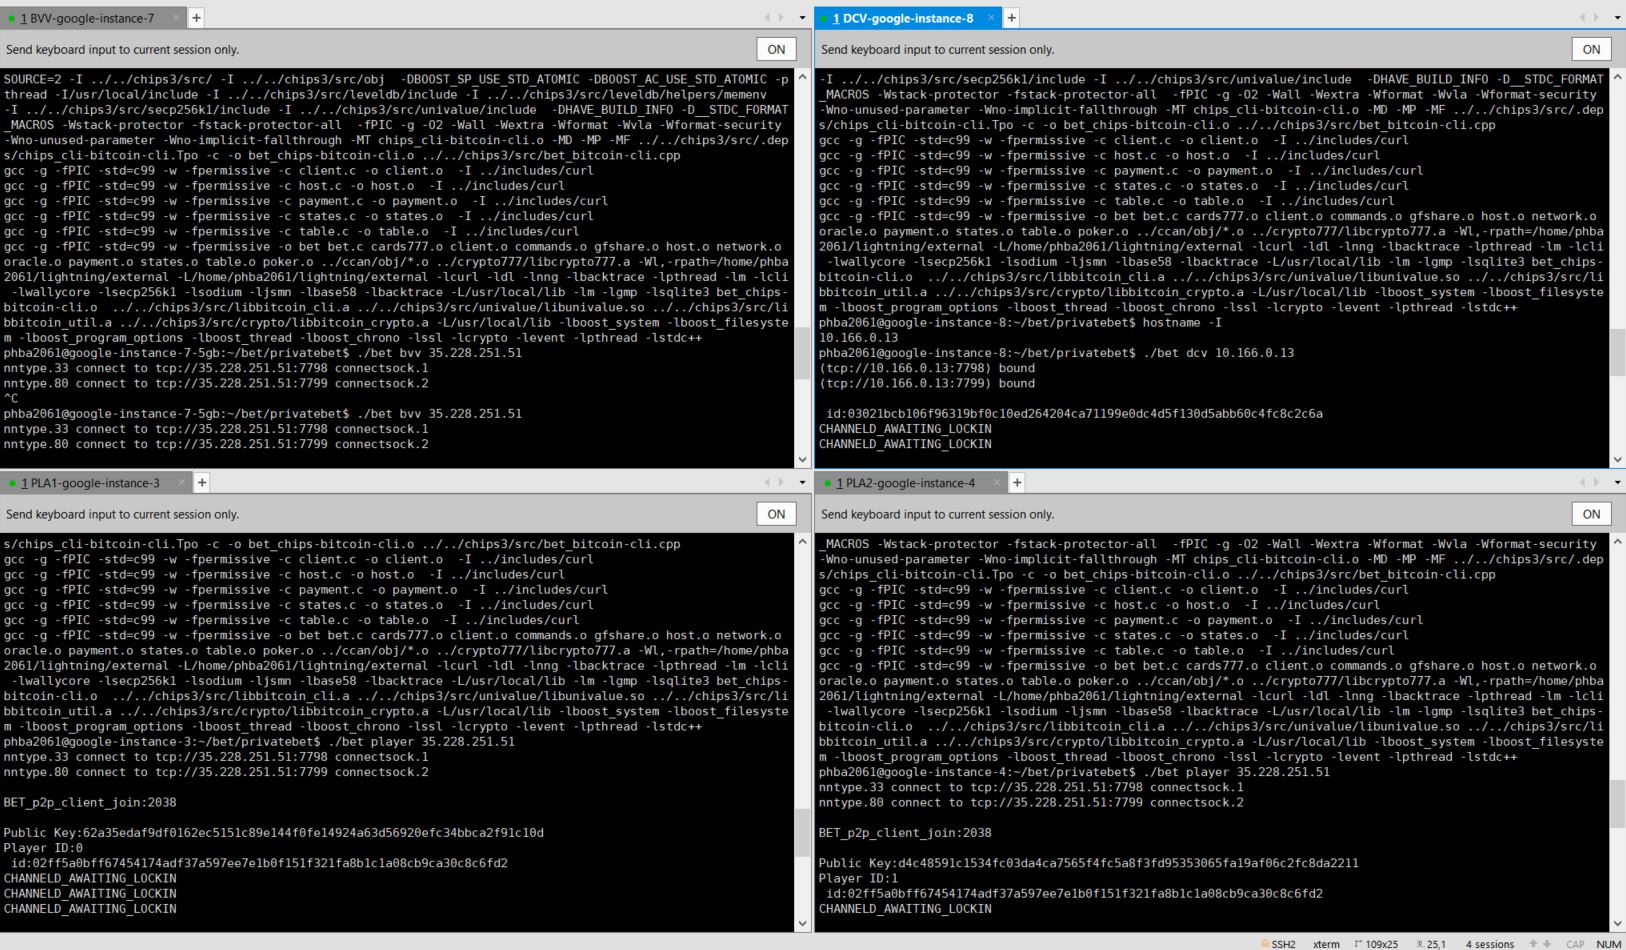This screenshot has width=1626, height=950.
Task: Add new tab next to BVV-google-instance-7
Action: point(196,18)
